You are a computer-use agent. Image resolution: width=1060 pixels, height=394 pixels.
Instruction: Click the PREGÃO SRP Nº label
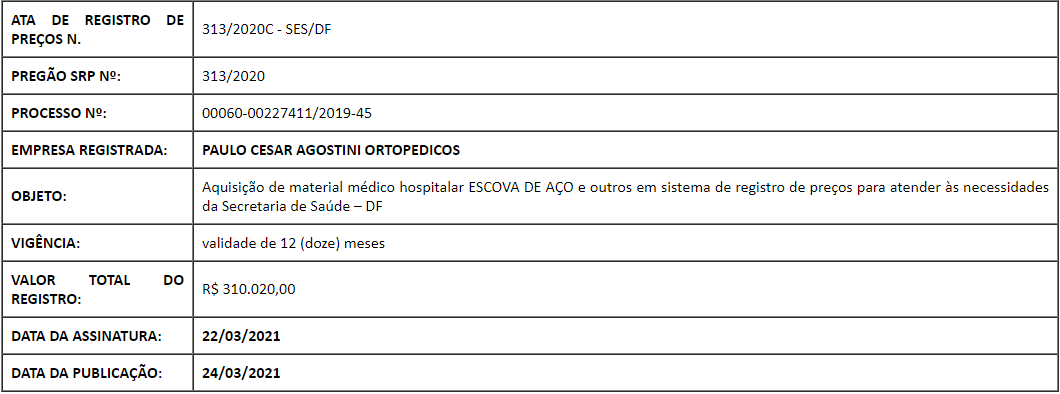click(66, 76)
